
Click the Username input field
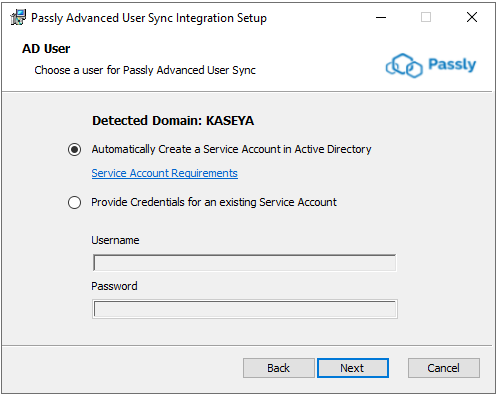pos(245,263)
